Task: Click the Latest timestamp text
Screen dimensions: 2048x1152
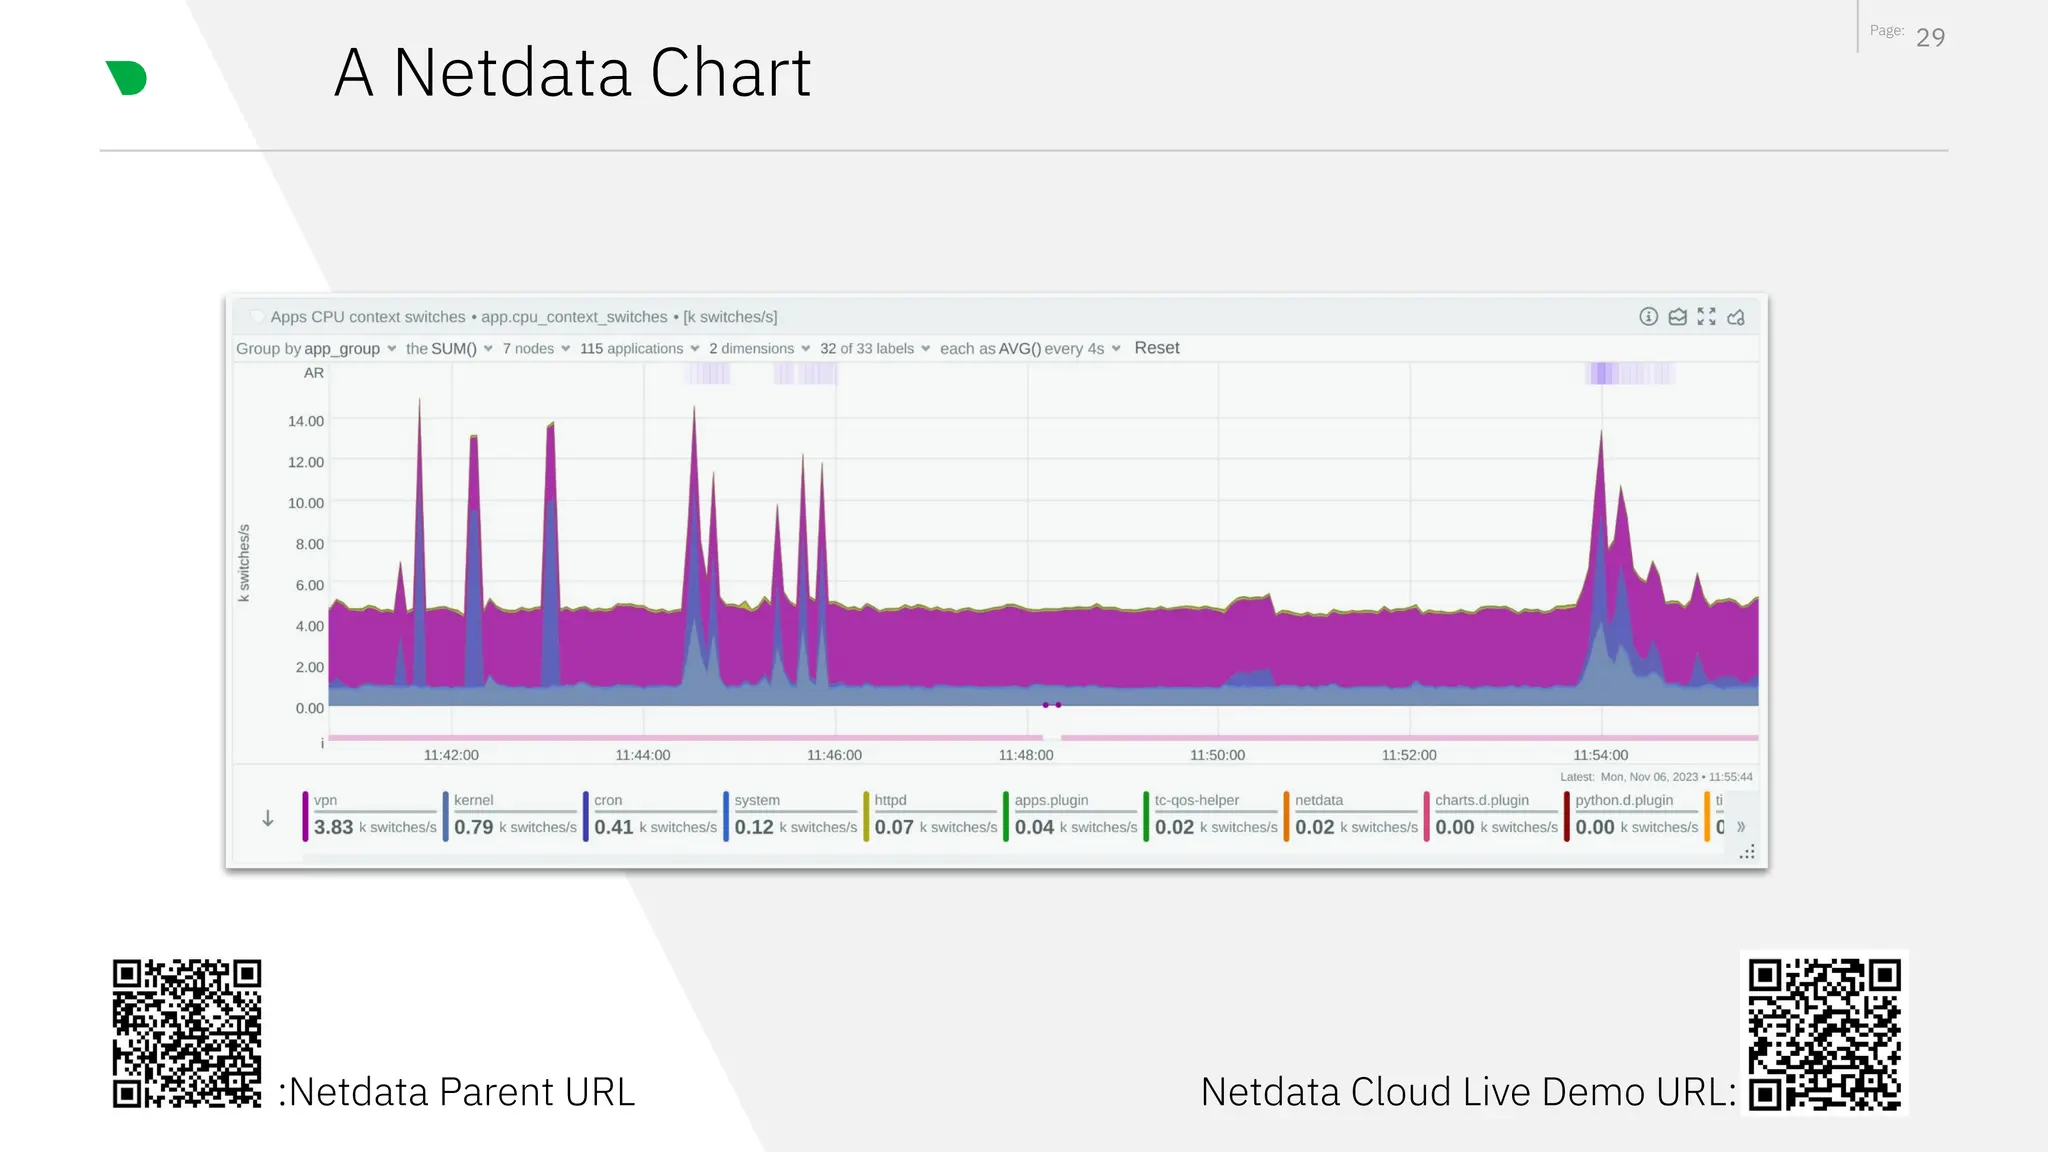Action: (1656, 777)
